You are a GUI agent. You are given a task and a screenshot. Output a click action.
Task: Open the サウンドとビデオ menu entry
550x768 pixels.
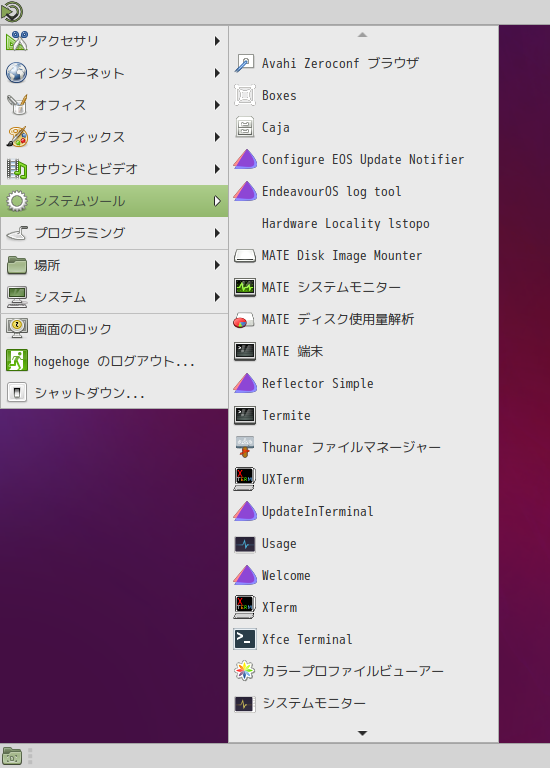coord(115,169)
